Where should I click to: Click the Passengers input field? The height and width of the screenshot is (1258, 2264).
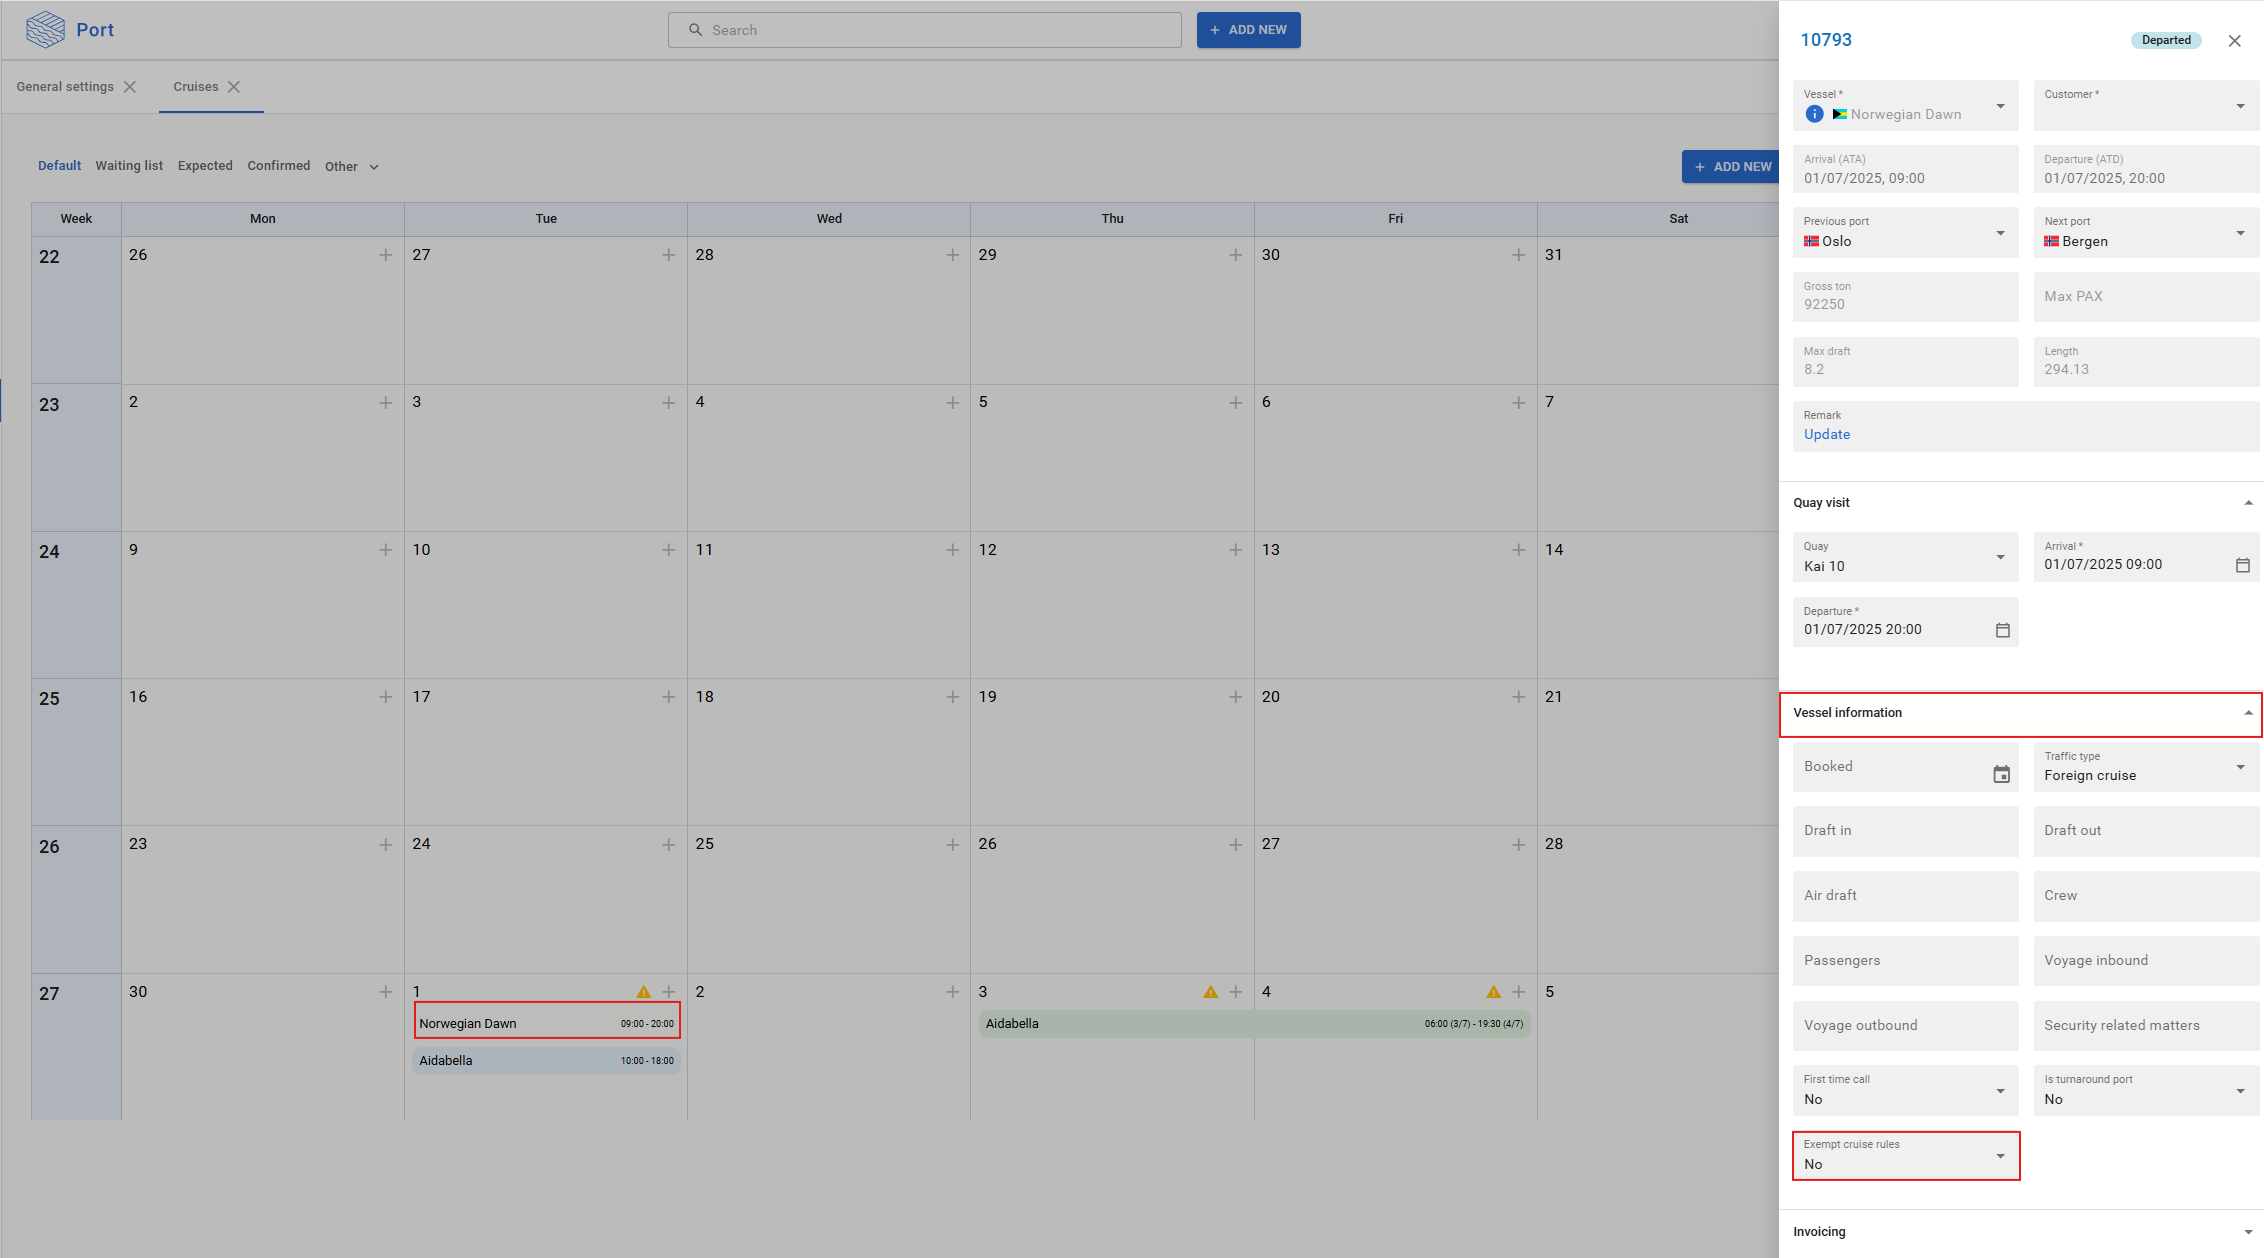click(x=1905, y=960)
